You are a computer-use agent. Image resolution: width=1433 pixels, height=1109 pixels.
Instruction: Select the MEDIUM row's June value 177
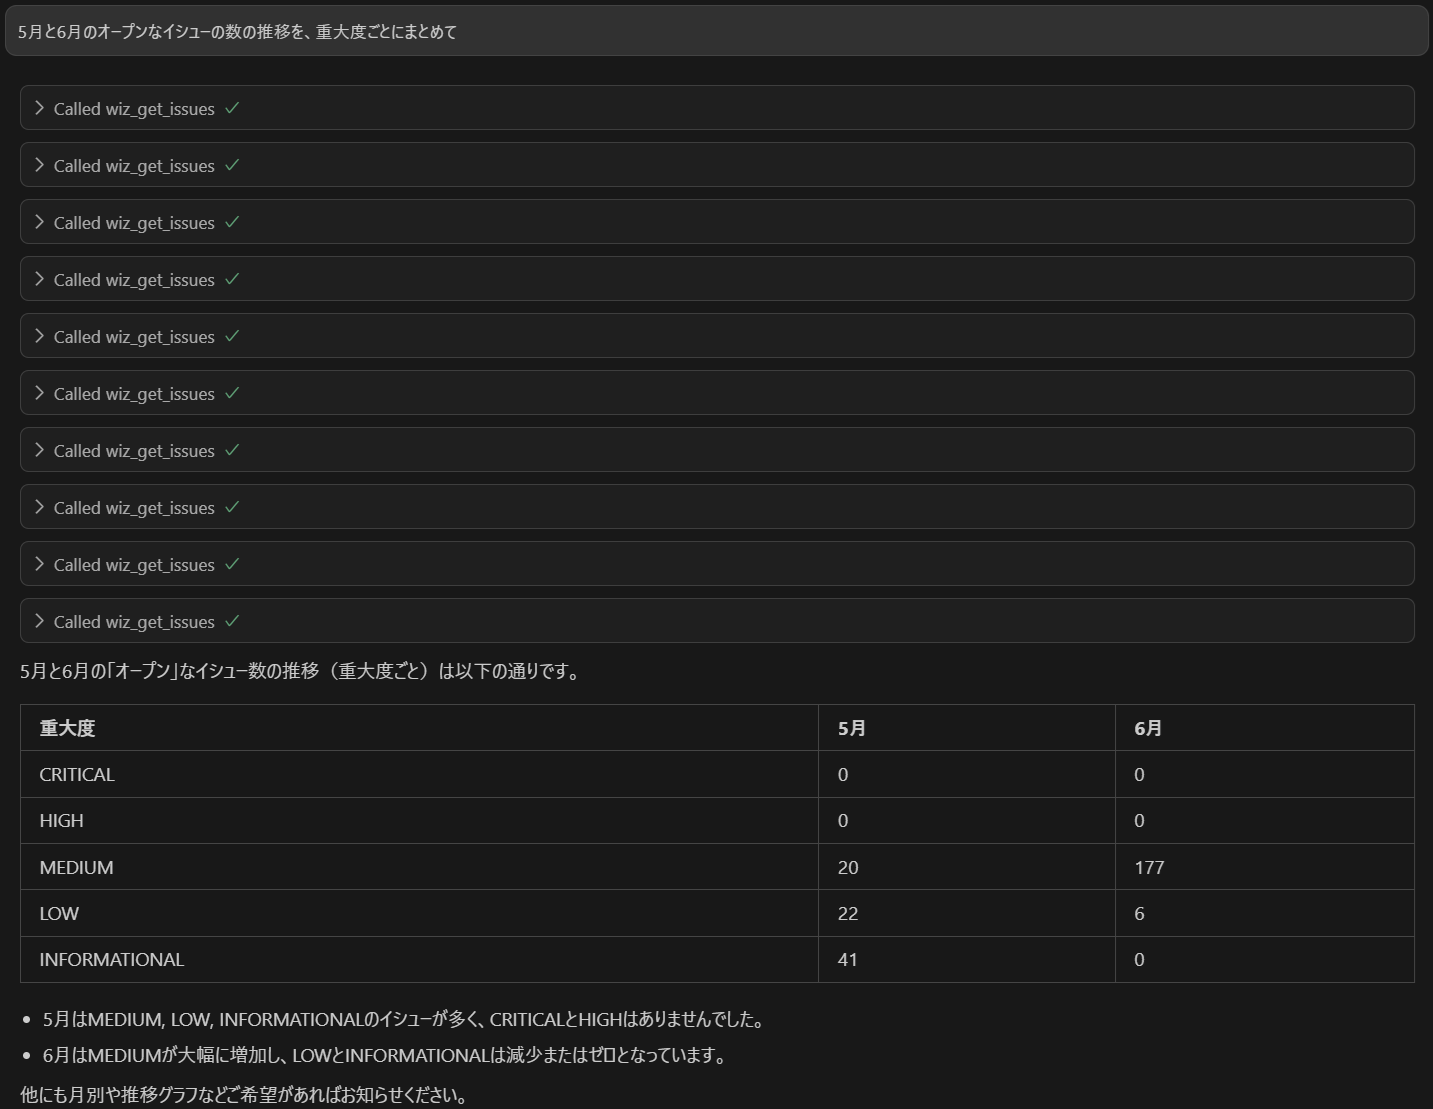pos(1149,867)
